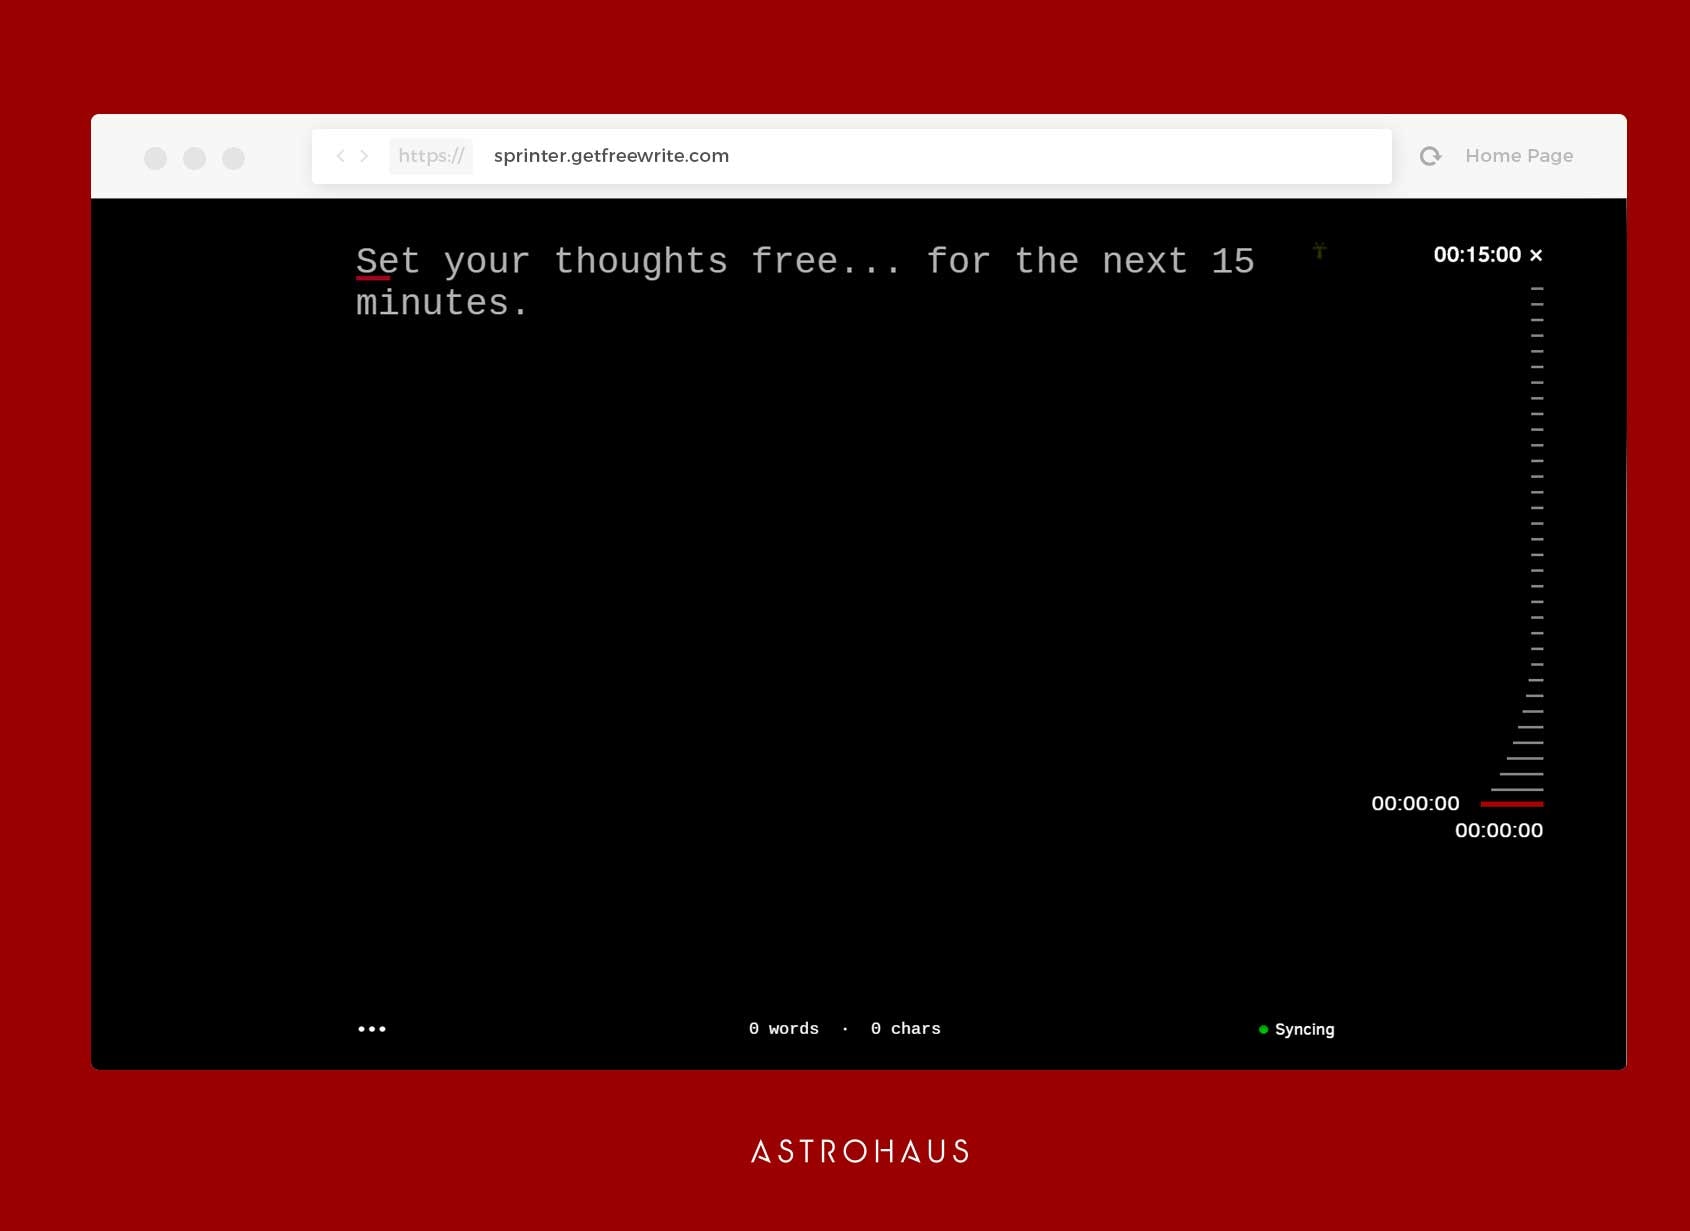Click the 00:15:00 sprint timer setting
Image resolution: width=1690 pixels, height=1231 pixels.
(x=1477, y=255)
